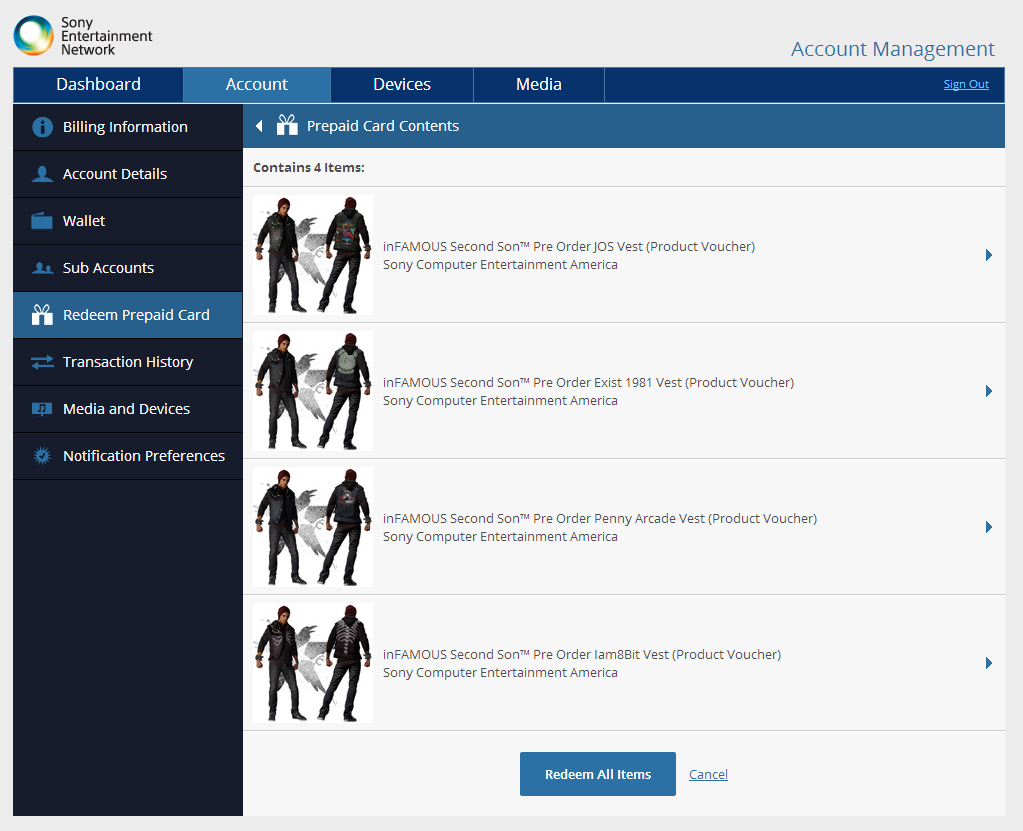The height and width of the screenshot is (831, 1023).
Task: Click the 'Contains 4 Items:' label
Action: tap(309, 168)
